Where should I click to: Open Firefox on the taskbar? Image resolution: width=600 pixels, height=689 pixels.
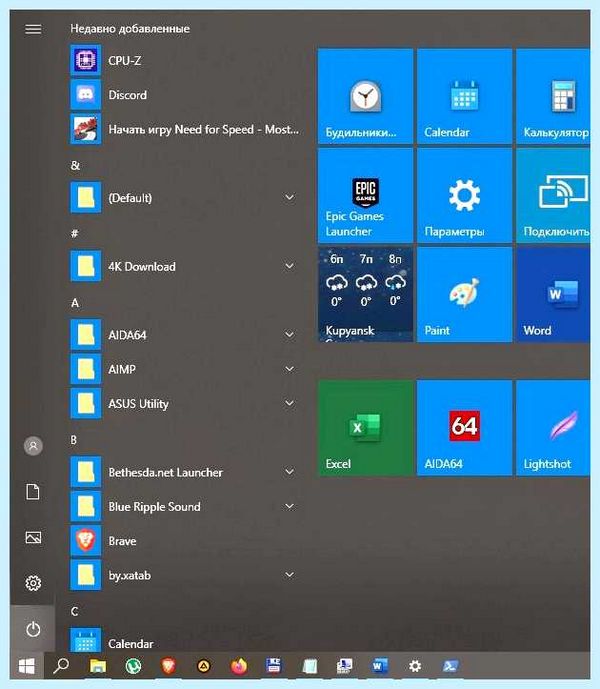tap(239, 666)
